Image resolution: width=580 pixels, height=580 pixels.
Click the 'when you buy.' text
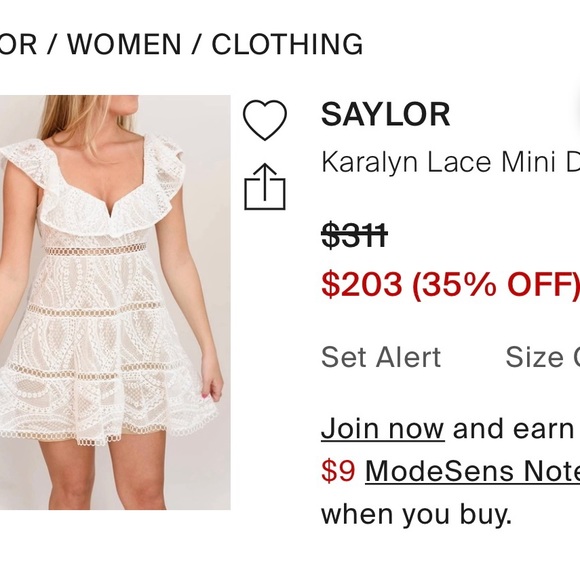tap(417, 515)
